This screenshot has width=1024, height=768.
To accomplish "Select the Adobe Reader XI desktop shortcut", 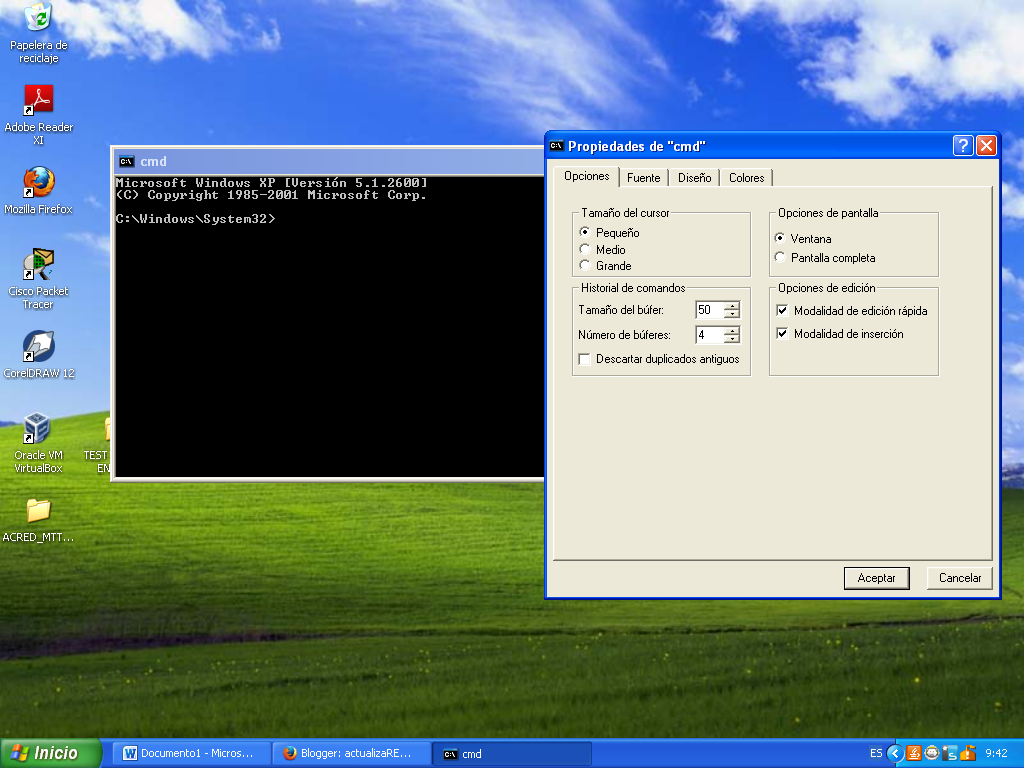I will click(39, 115).
